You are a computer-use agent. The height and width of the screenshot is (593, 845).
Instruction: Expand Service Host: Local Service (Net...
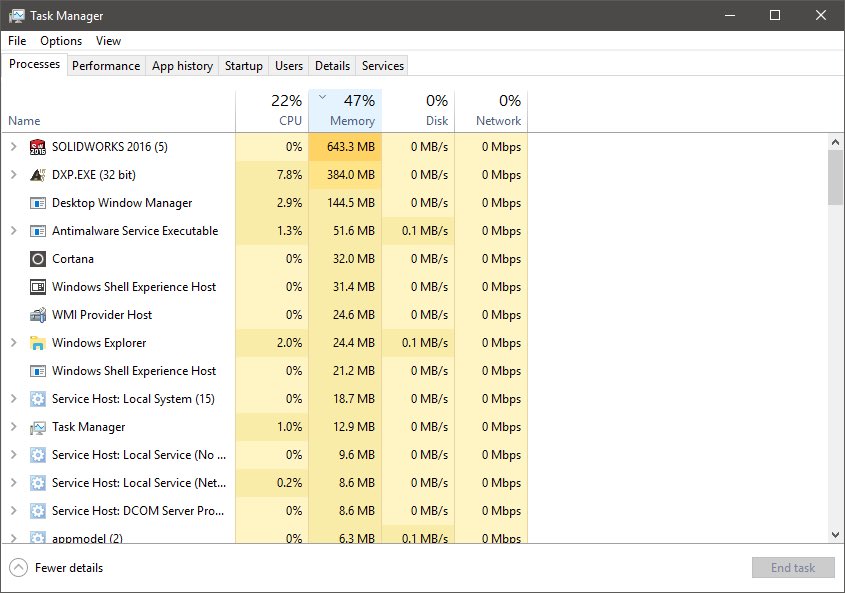pos(13,483)
